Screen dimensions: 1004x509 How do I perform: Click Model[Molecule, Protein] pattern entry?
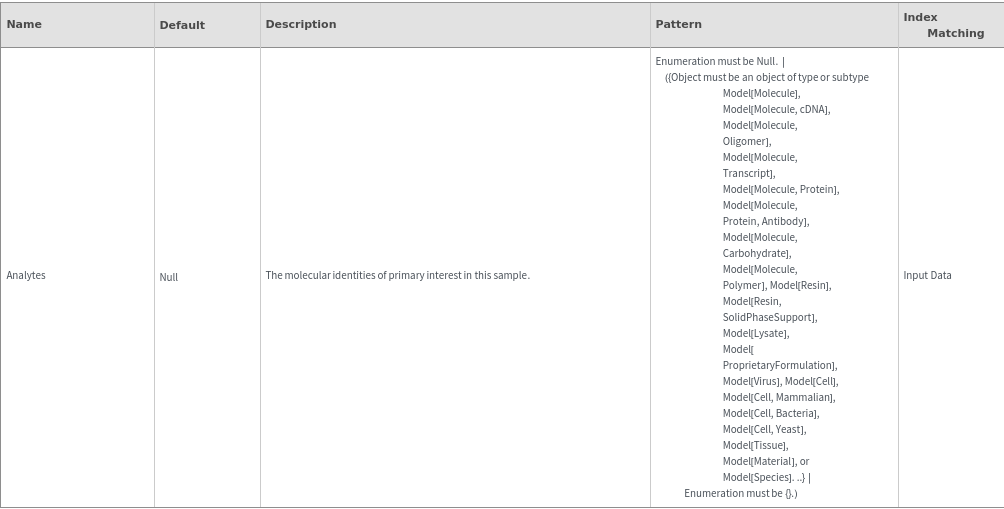[780, 189]
